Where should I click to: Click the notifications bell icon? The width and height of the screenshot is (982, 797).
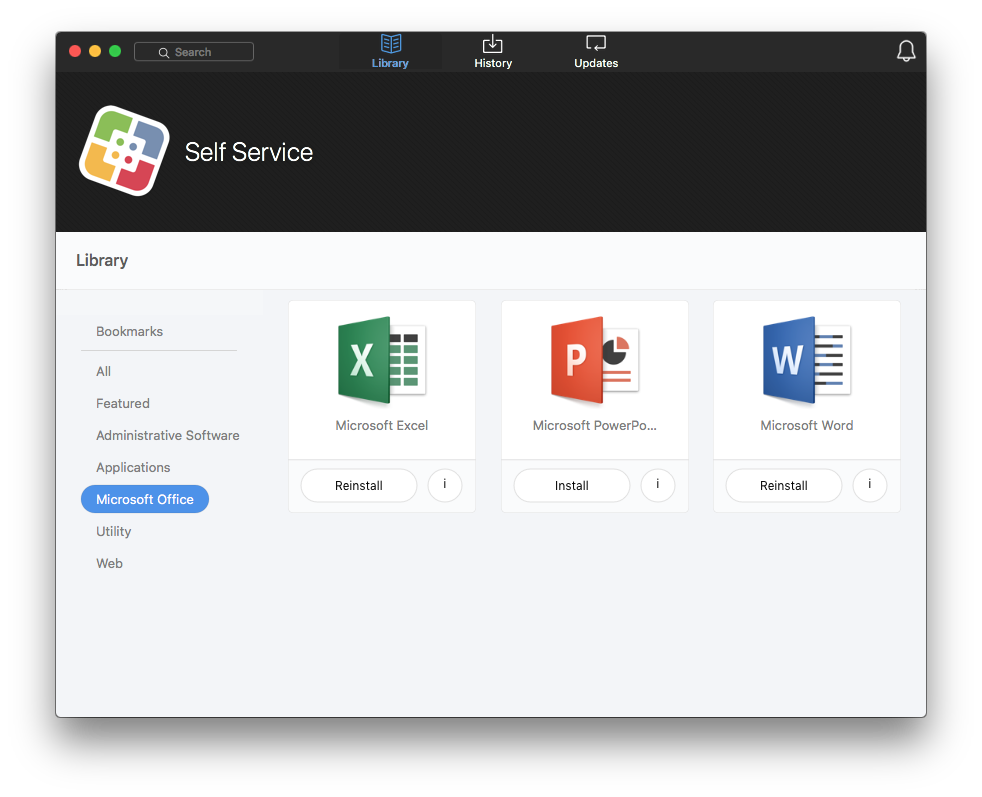click(x=906, y=51)
